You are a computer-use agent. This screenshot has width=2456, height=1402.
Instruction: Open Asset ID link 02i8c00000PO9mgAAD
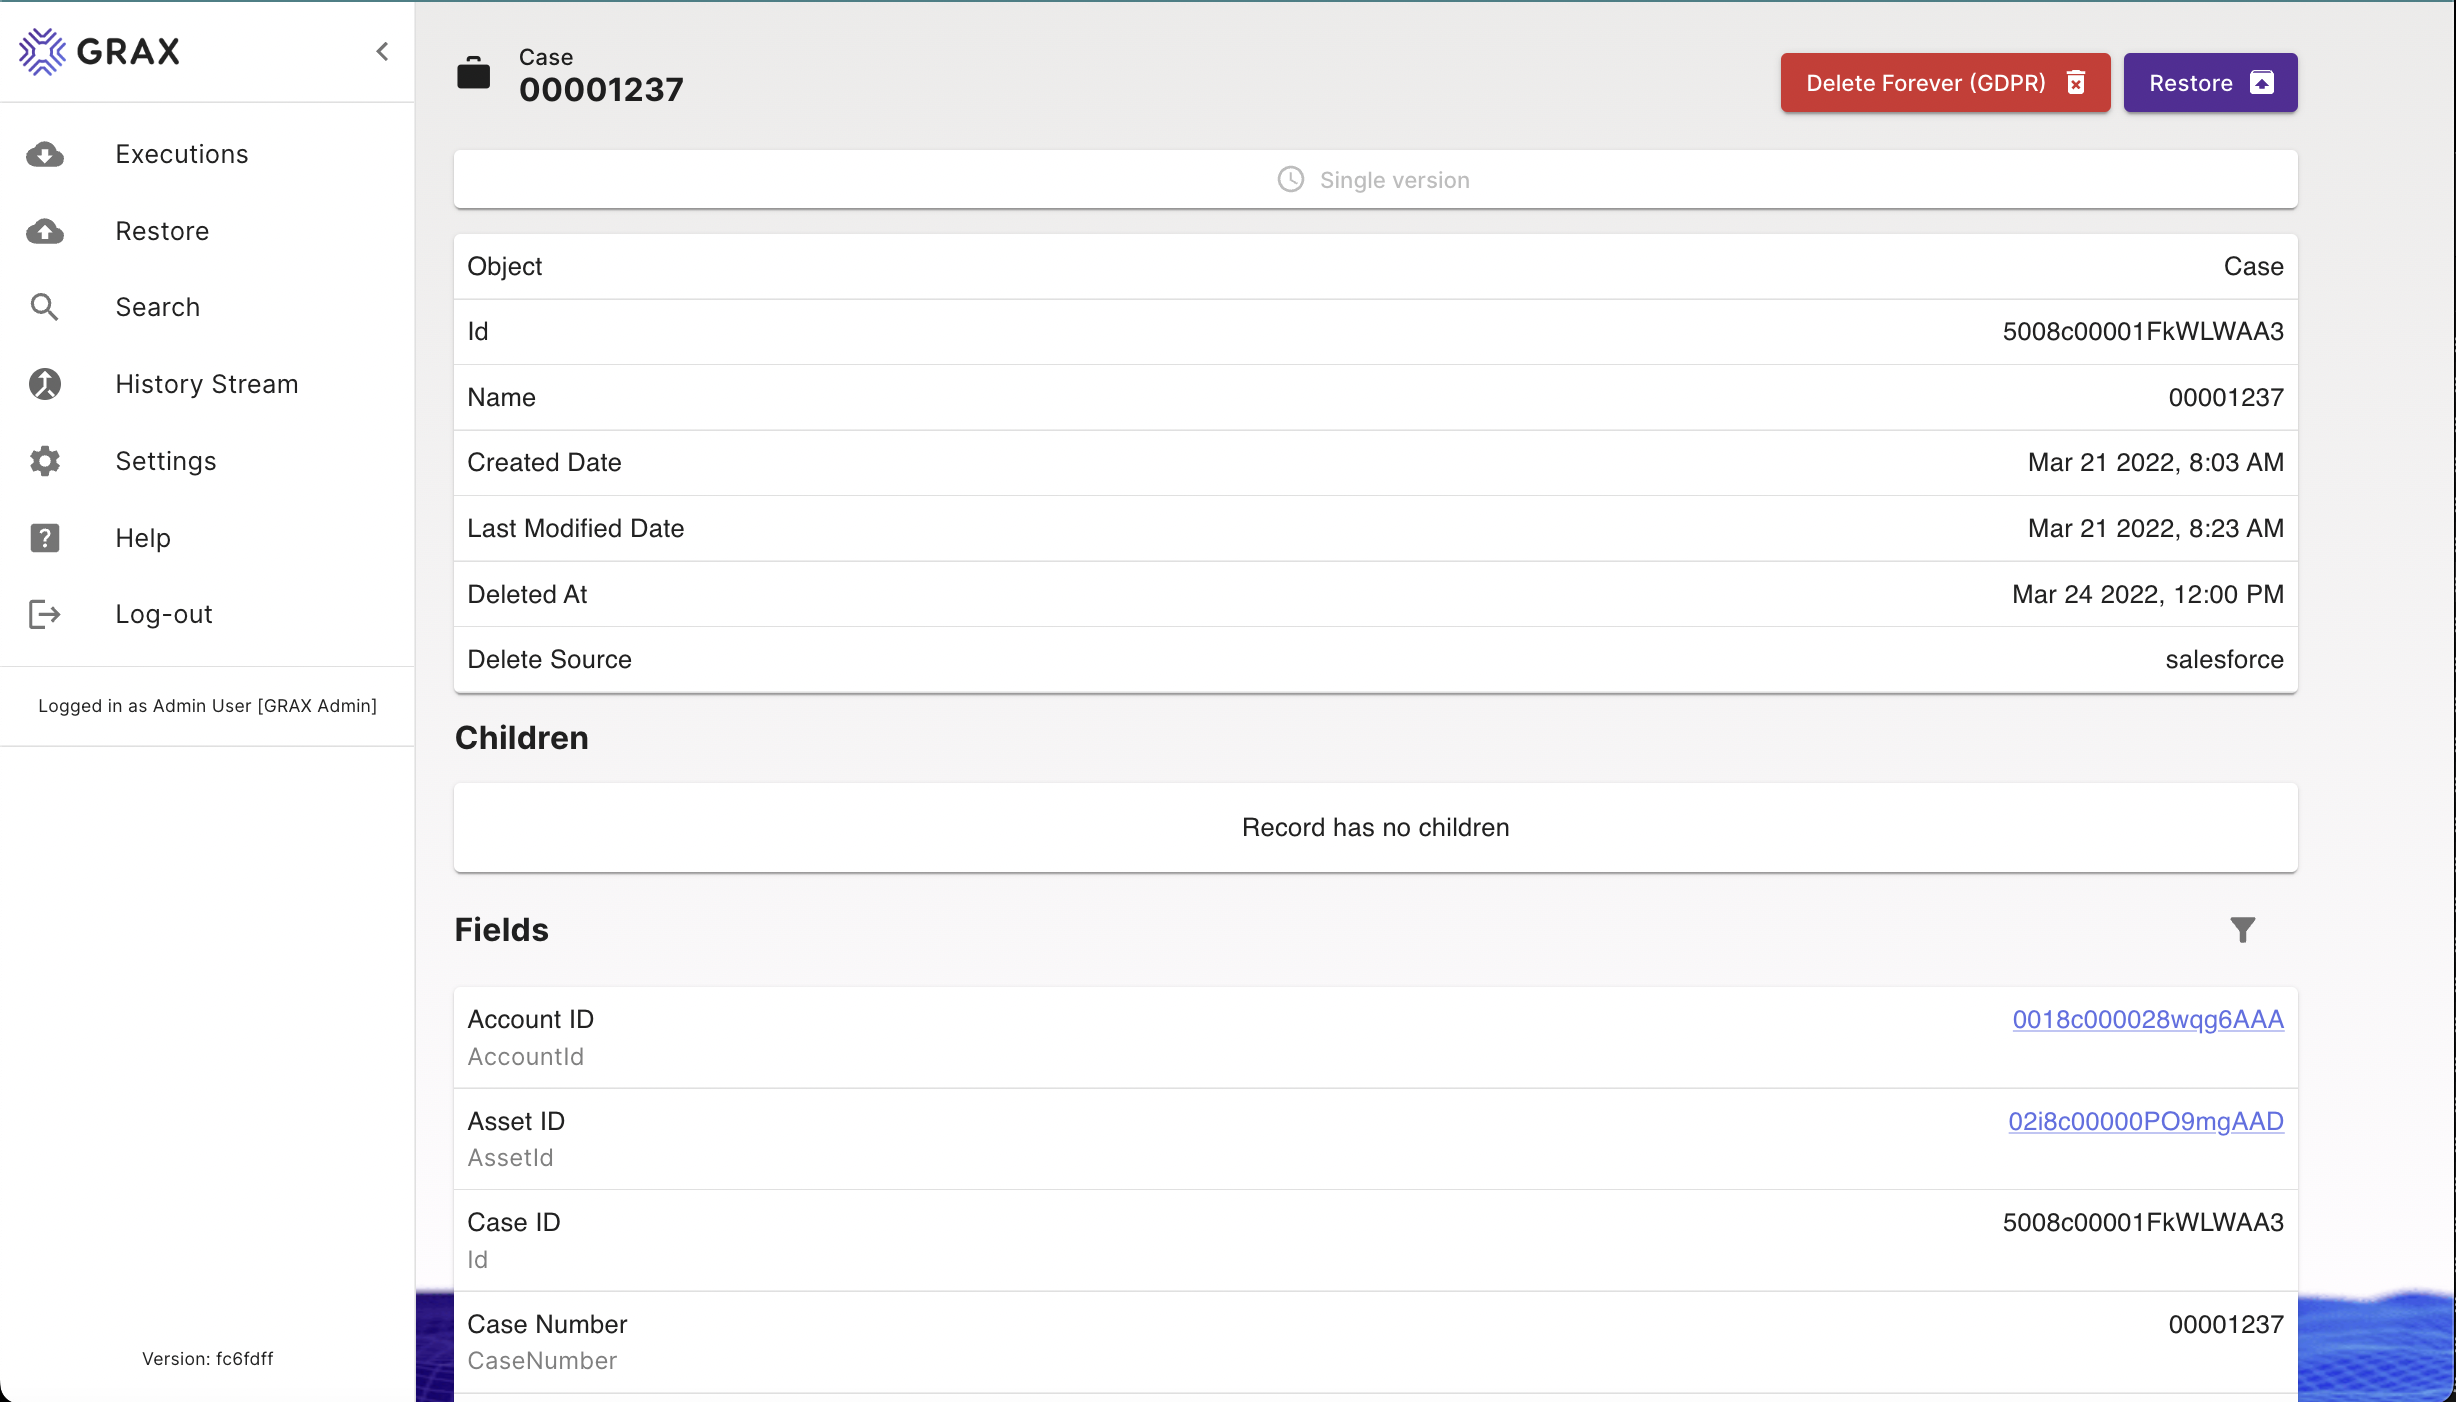pyautogui.click(x=2146, y=1122)
